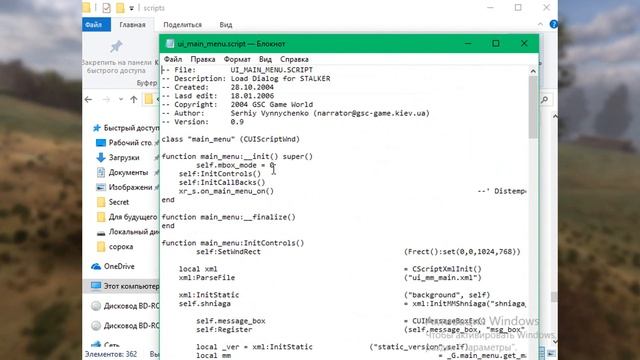Click Explorer search magnifier icon
This screenshot has width=640, height=360.
pos(544,100)
